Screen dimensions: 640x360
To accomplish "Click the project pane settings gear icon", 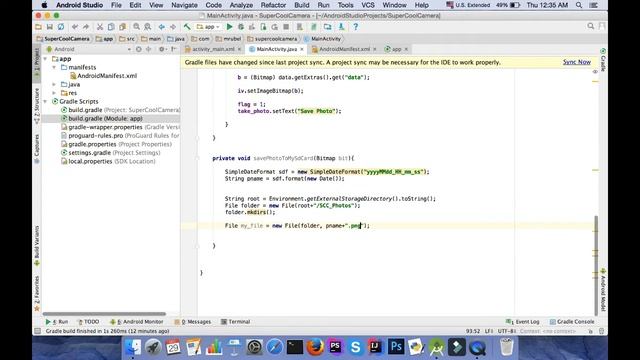I will point(162,49).
